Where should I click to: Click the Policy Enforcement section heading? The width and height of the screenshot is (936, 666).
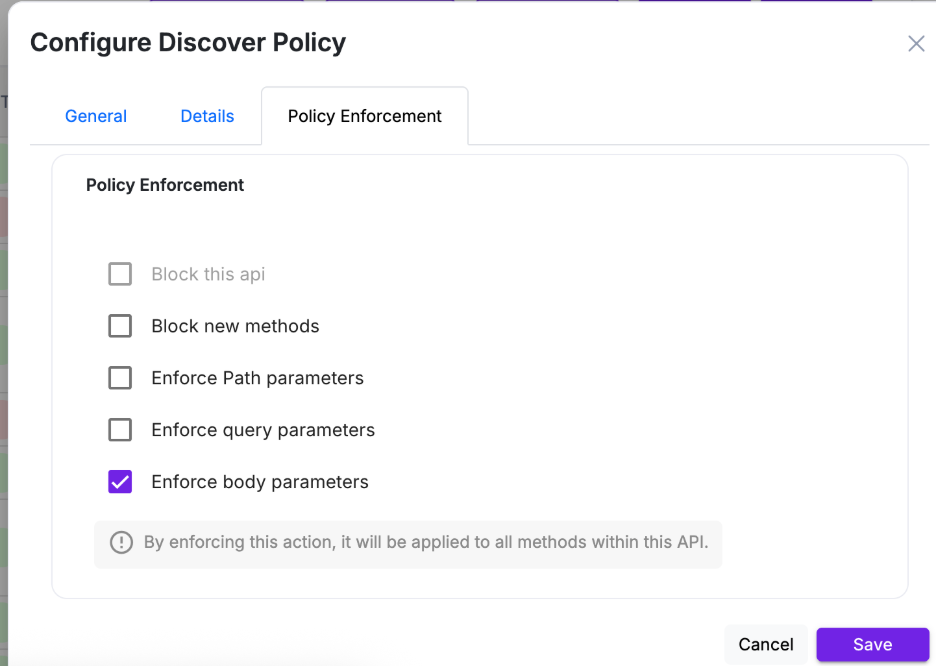click(x=165, y=185)
